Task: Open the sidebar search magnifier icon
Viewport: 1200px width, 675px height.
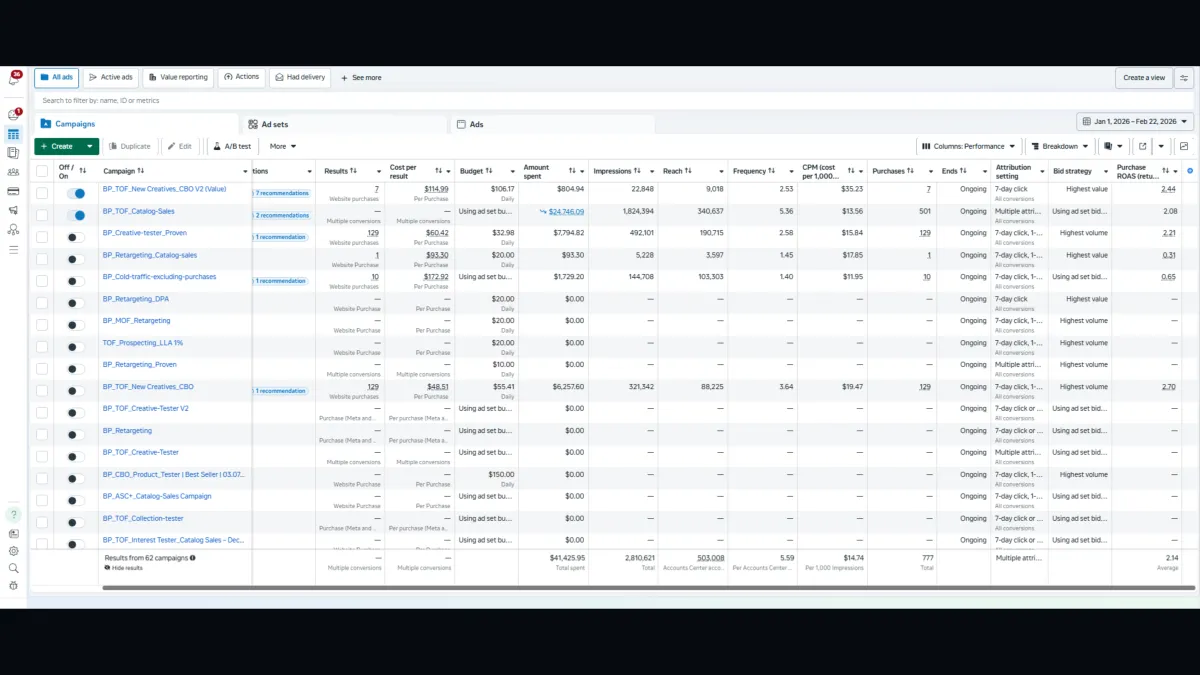Action: coord(13,568)
